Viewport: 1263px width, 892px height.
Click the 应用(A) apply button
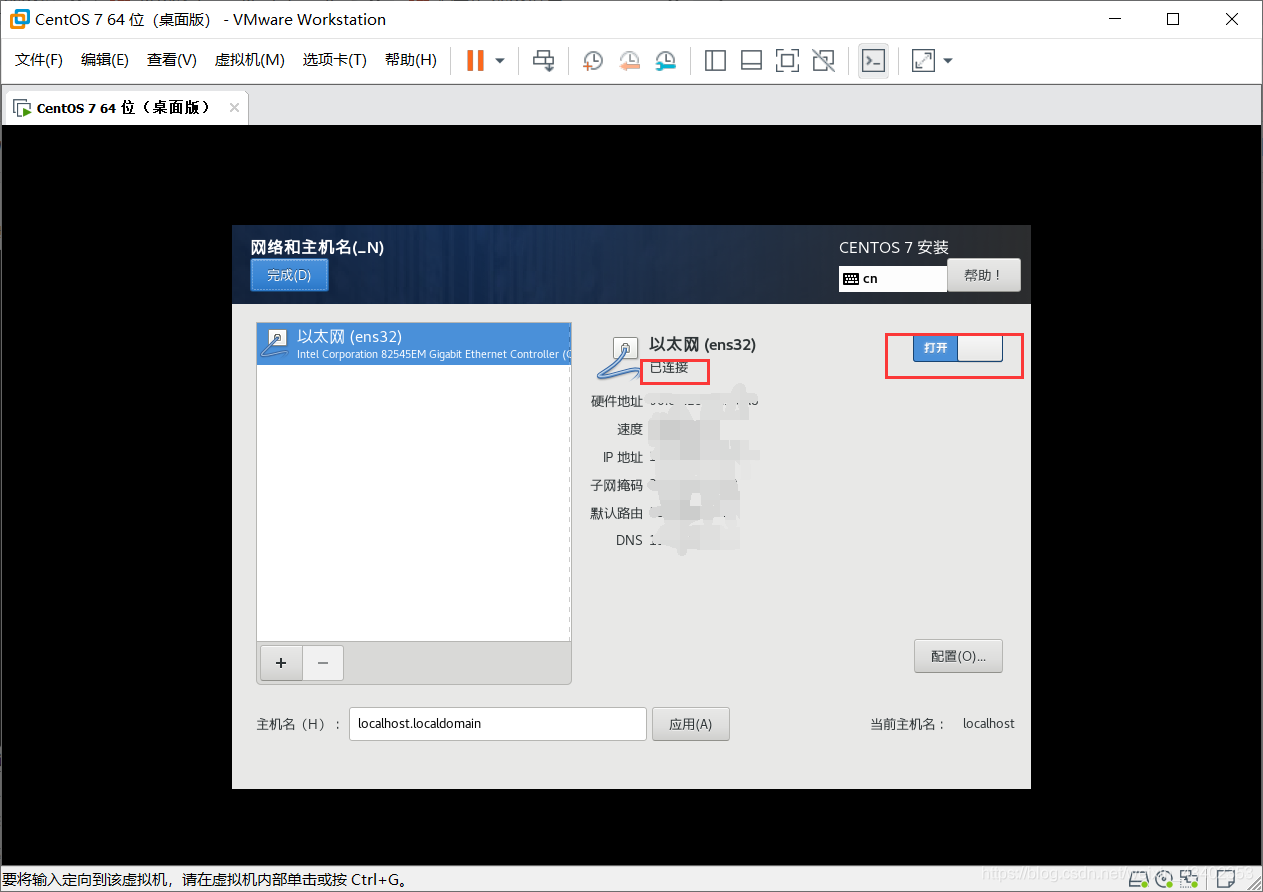coord(691,724)
